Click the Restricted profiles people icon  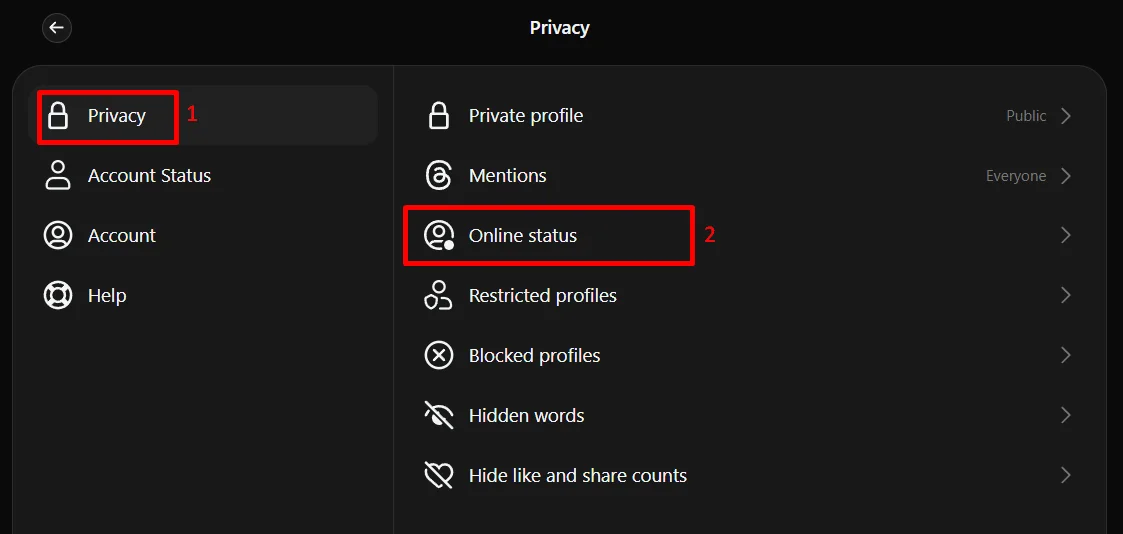pos(438,296)
